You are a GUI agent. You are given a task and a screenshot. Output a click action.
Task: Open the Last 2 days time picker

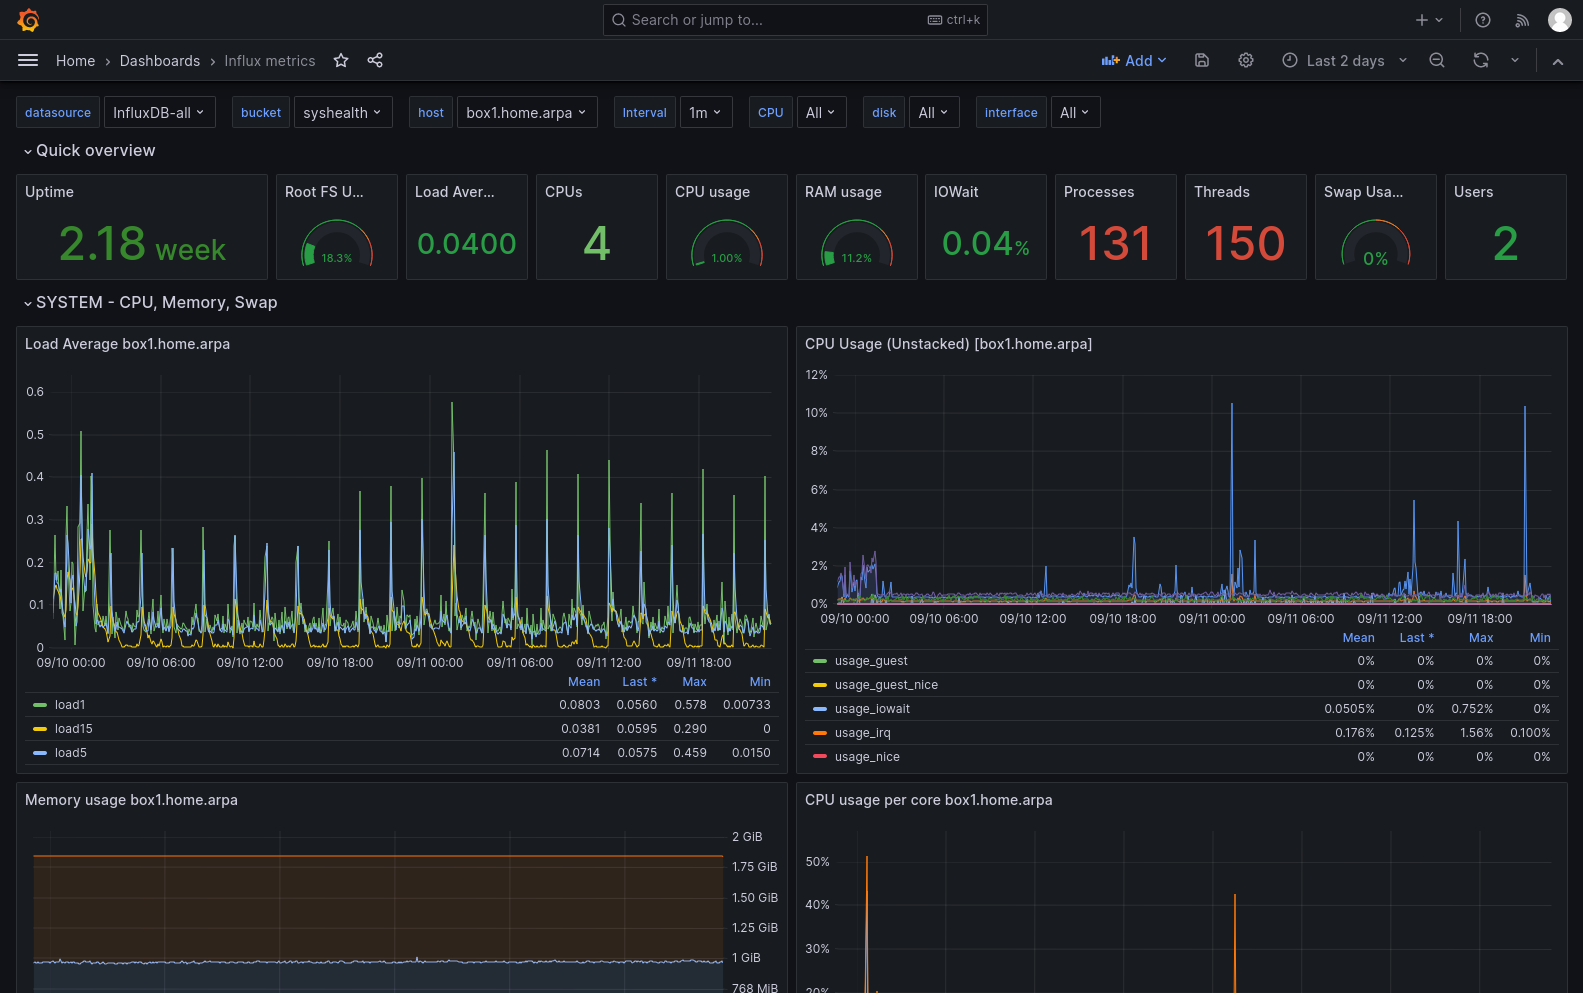(1344, 61)
